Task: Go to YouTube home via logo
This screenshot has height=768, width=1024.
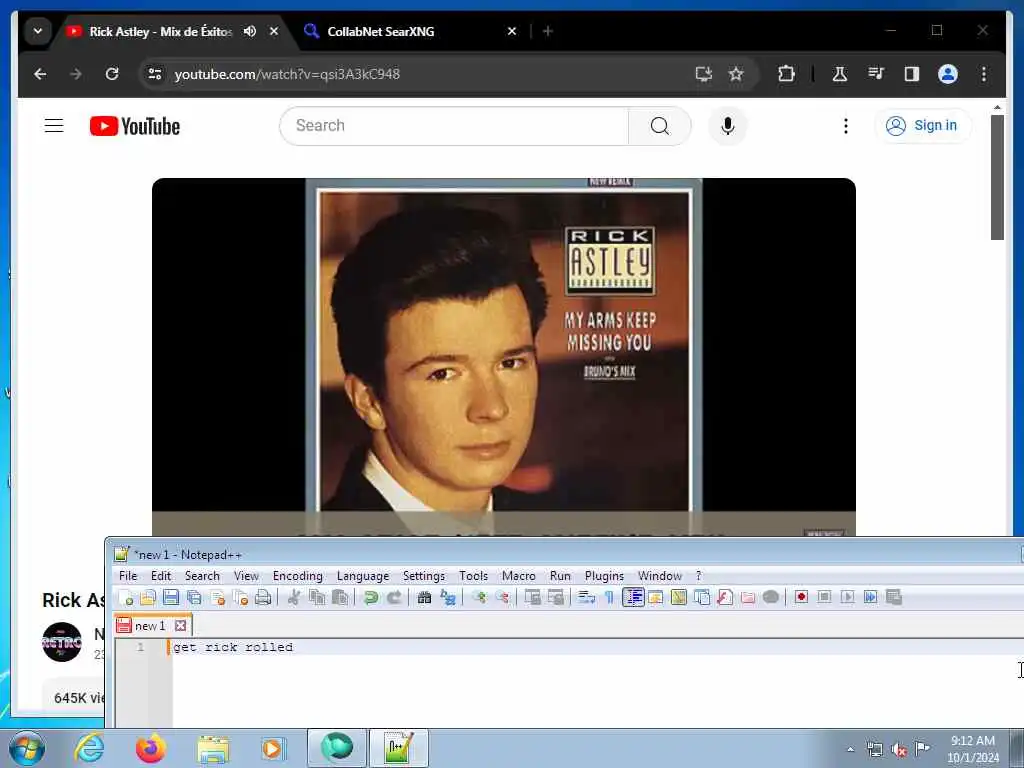Action: (x=135, y=126)
